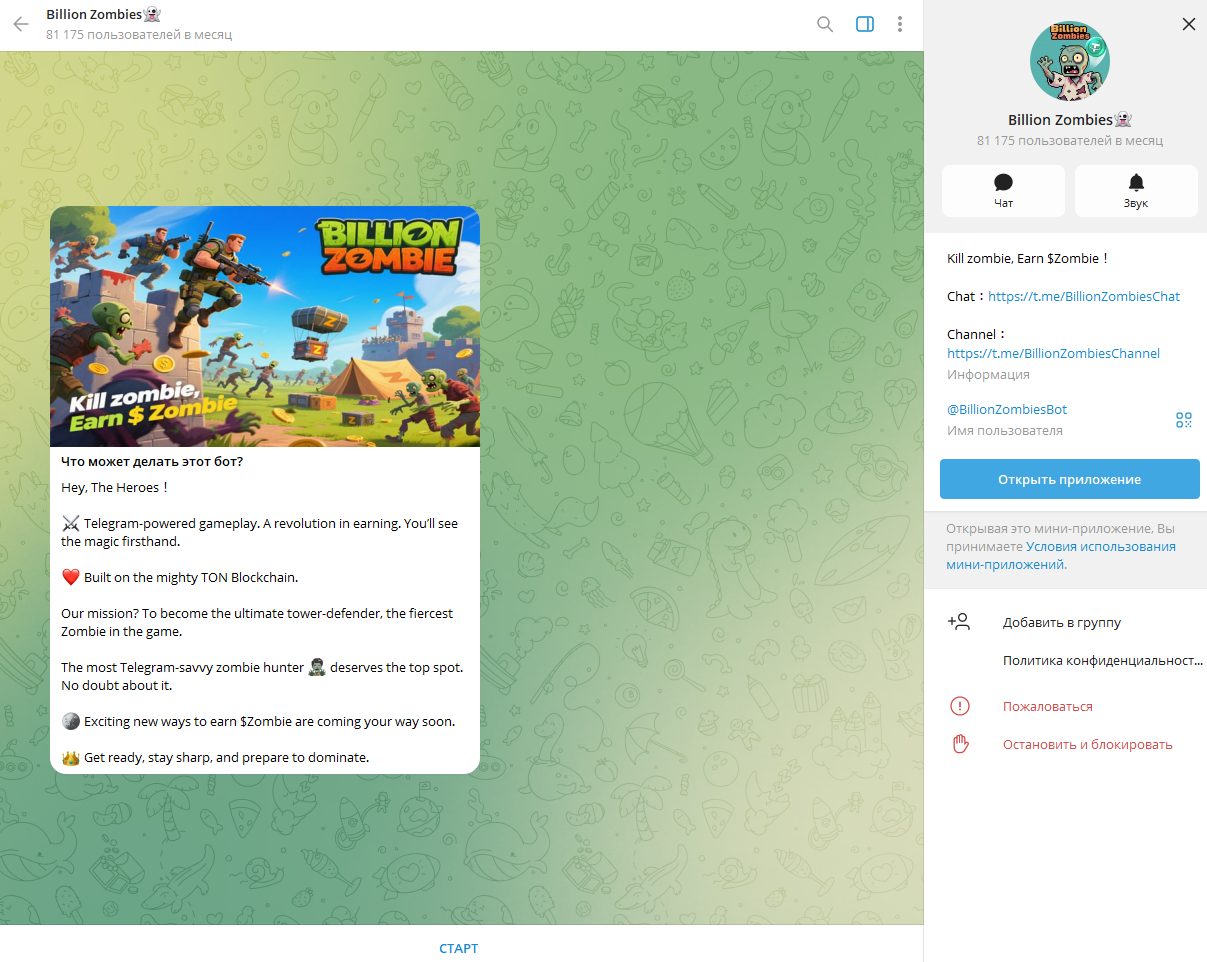Click the Billion Zombies profile avatar
This screenshot has width=1207, height=962.
pyautogui.click(x=1069, y=60)
